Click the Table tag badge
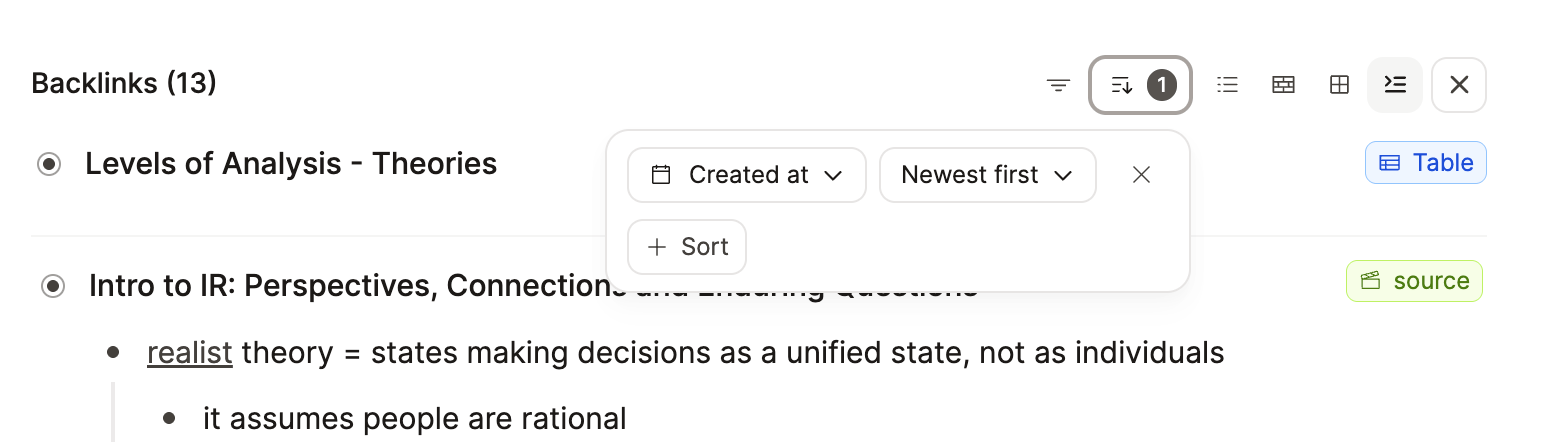Screen dimensions: 1560x442 pyautogui.click(x=1426, y=163)
